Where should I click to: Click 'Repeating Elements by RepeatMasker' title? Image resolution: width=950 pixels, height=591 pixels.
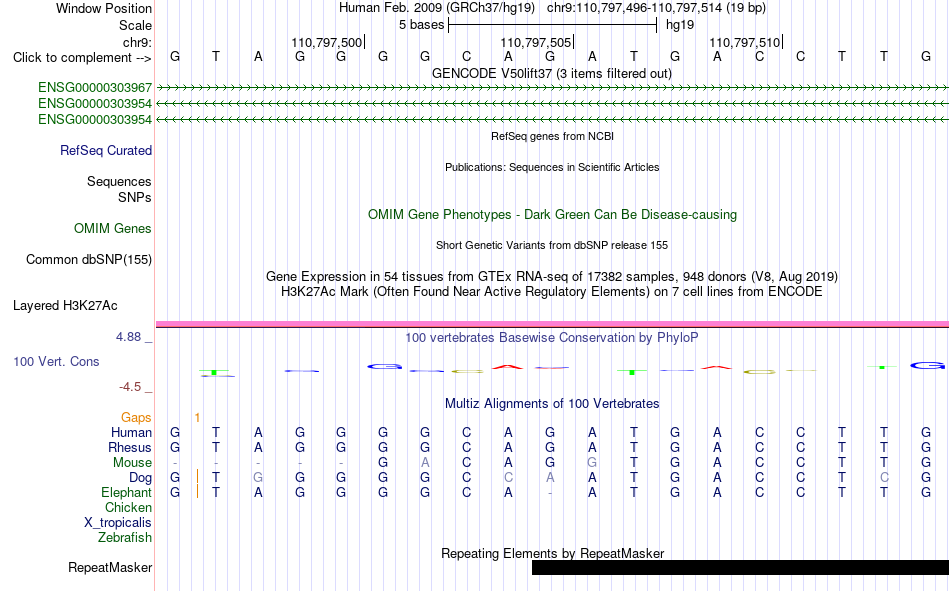coord(553,553)
